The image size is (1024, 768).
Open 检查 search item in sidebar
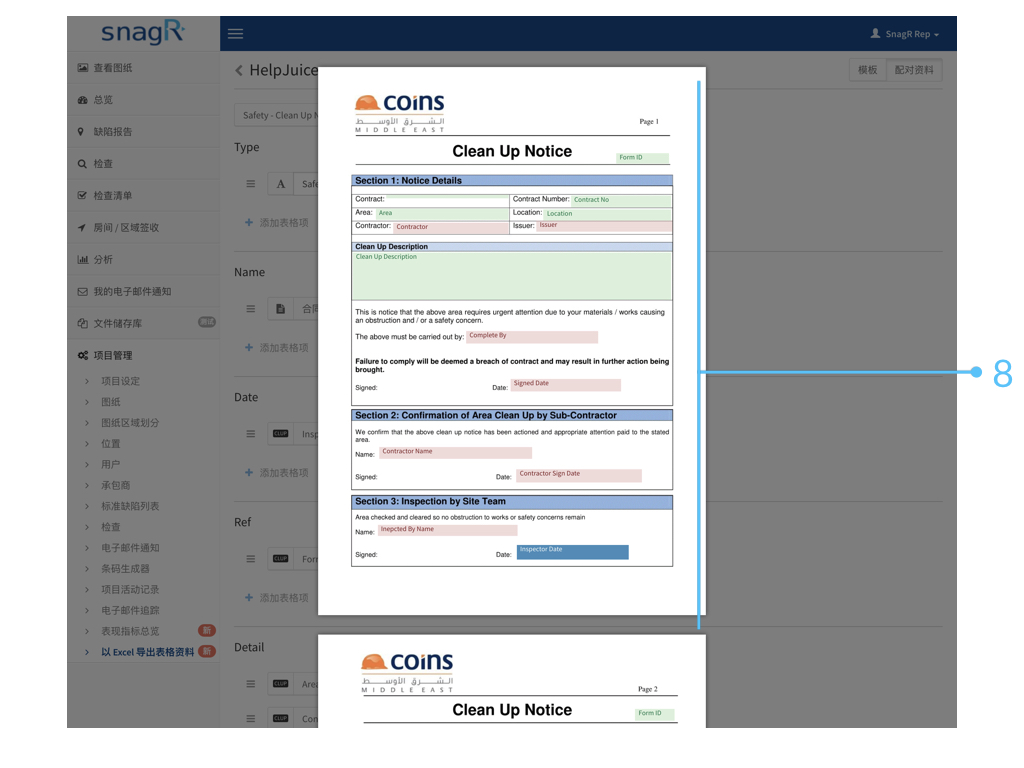[143, 164]
